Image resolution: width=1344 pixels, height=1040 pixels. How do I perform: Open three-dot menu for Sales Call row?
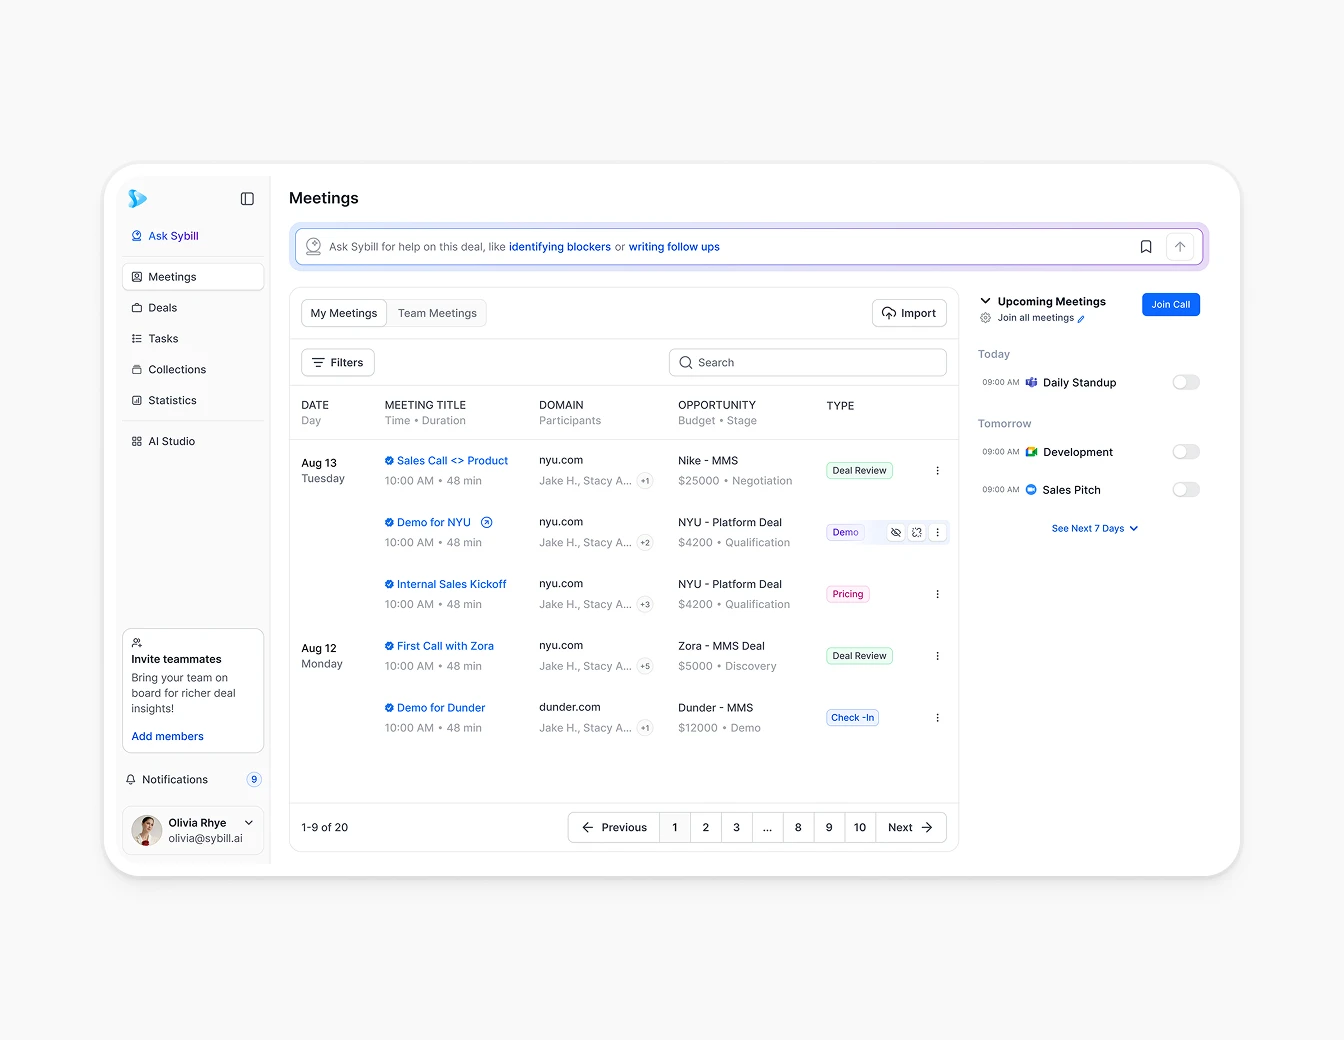pos(937,471)
